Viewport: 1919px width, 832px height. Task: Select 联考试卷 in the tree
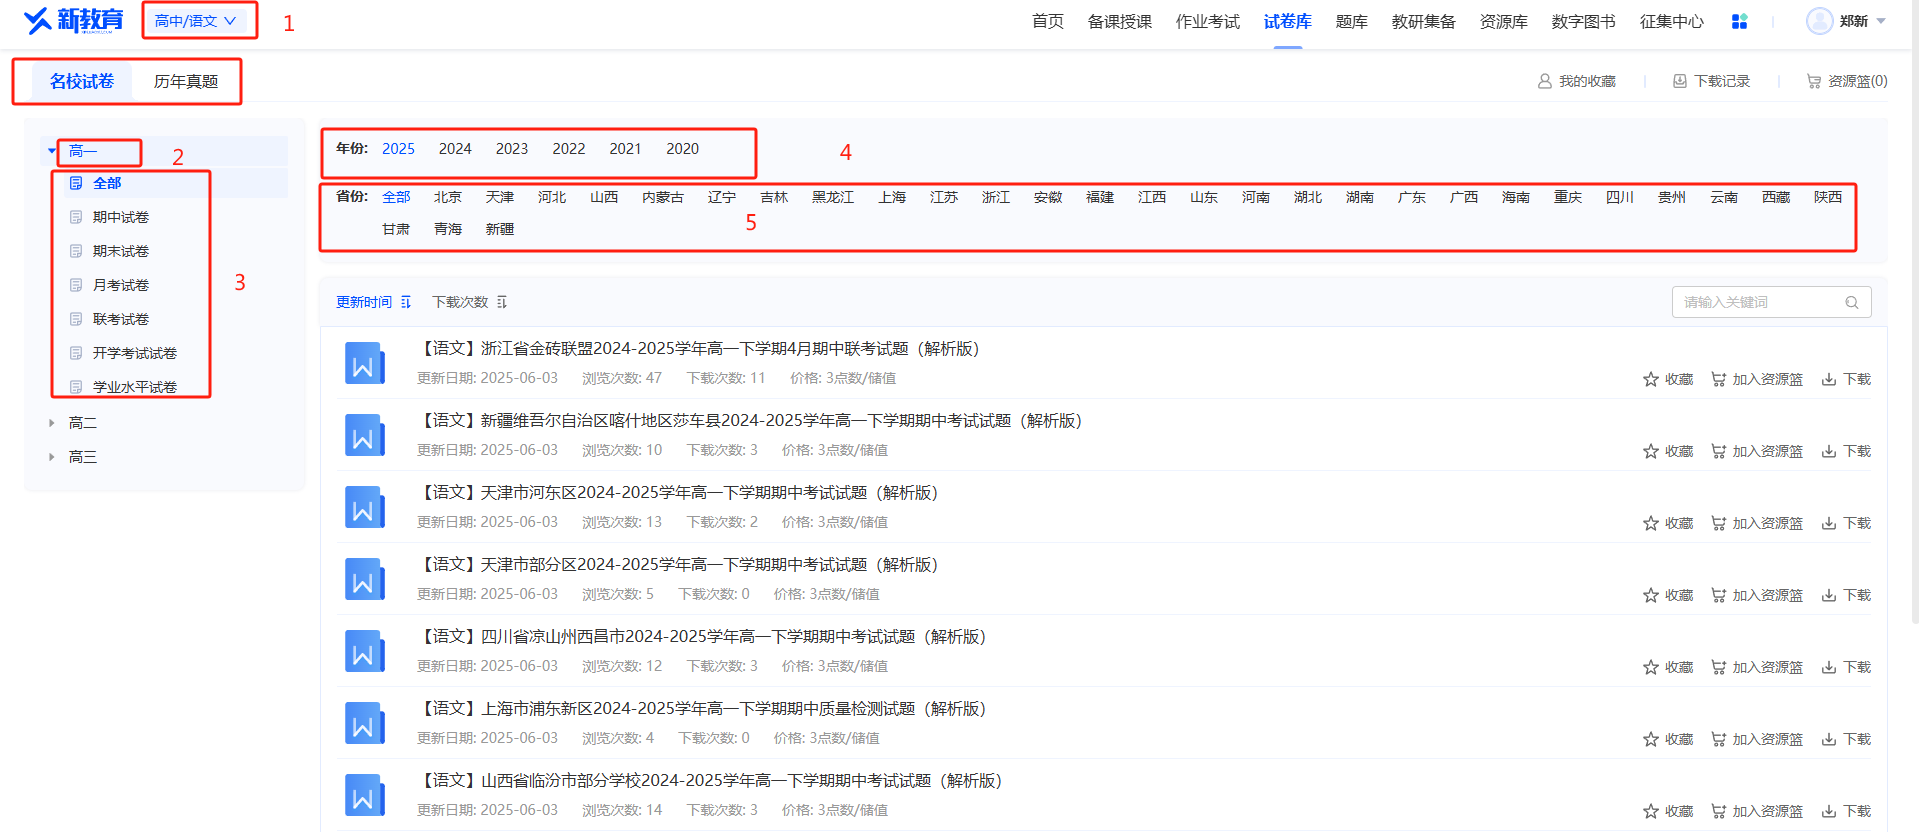[120, 319]
